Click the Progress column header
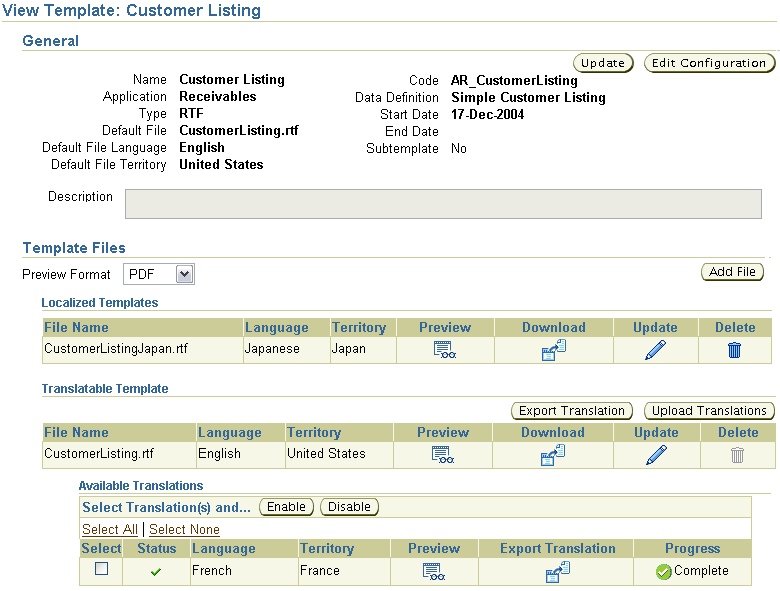The width and height of the screenshot is (780, 591). click(x=692, y=548)
